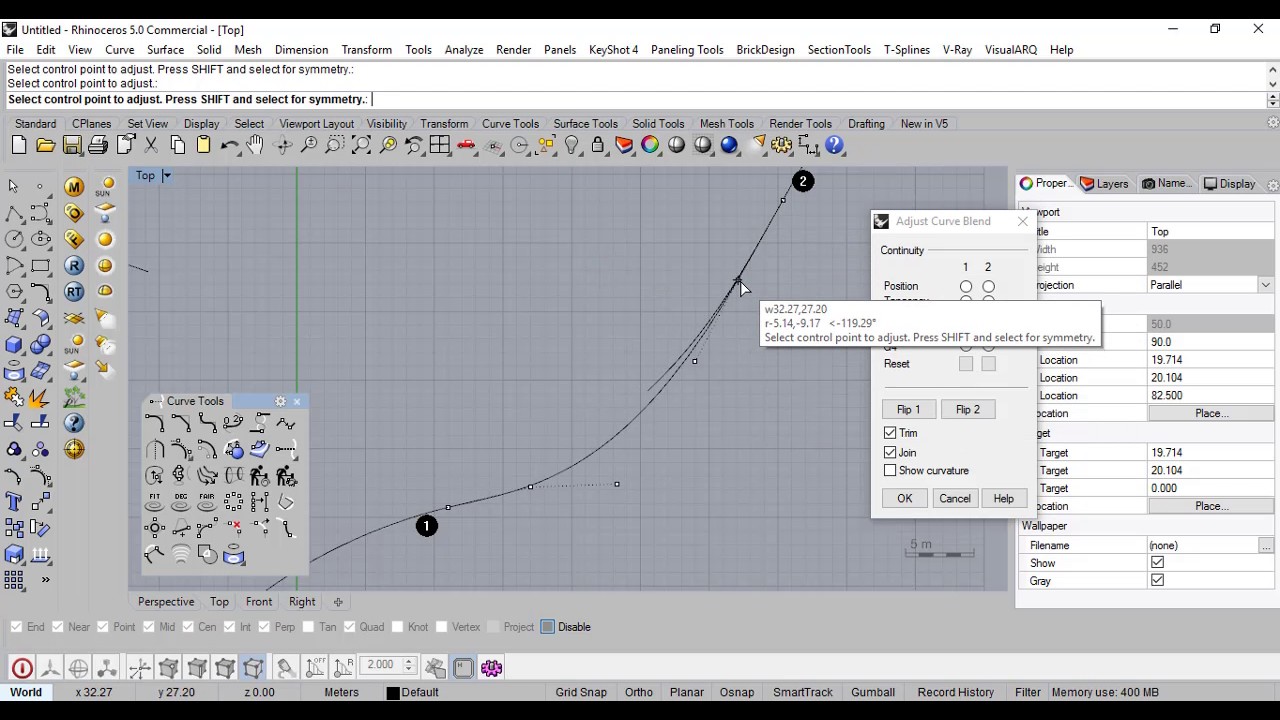The image size is (1280, 720).
Task: Cut selection with scissors icon
Action: pyautogui.click(x=151, y=146)
